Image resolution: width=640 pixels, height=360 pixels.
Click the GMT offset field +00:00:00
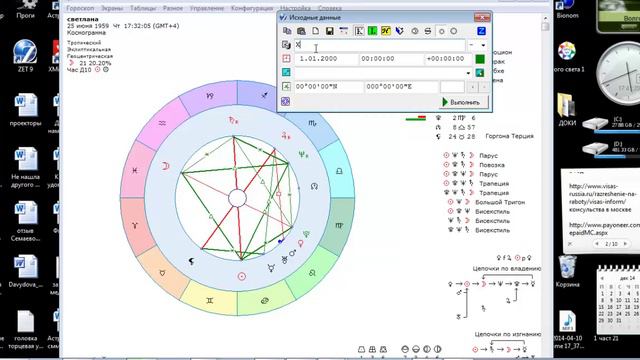click(x=448, y=59)
